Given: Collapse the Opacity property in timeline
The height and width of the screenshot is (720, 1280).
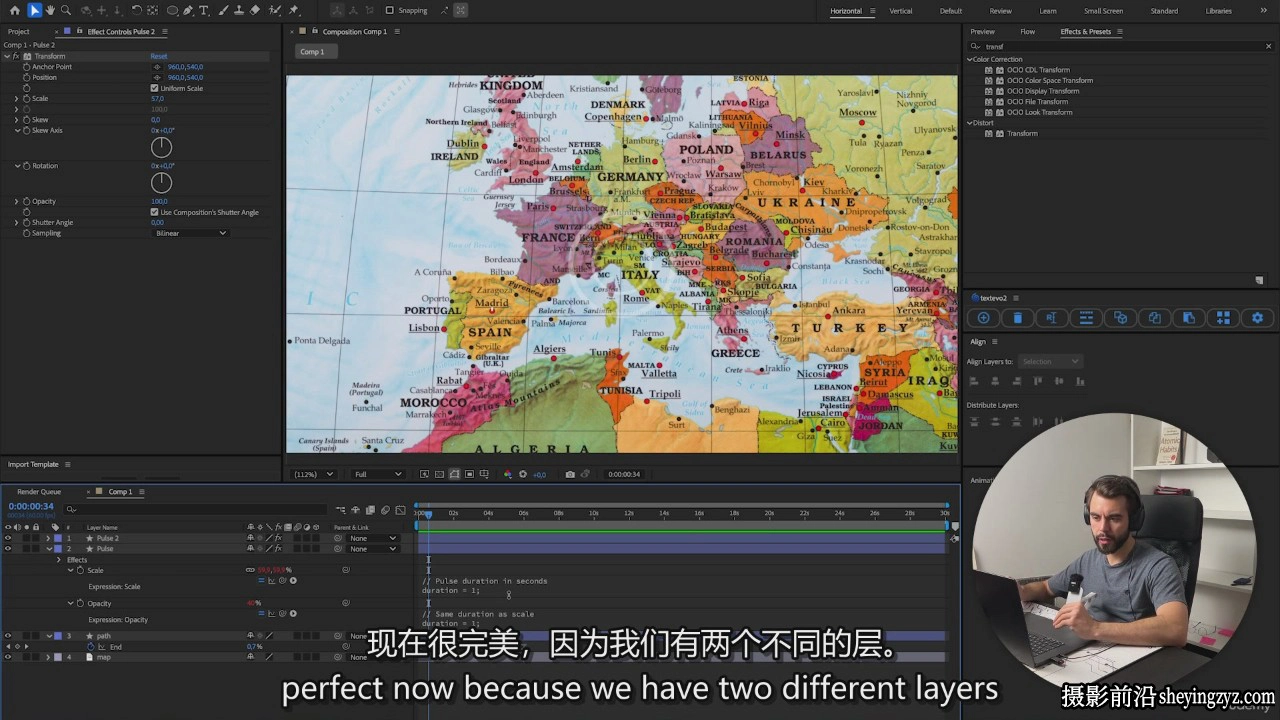Looking at the screenshot, I should [70, 603].
